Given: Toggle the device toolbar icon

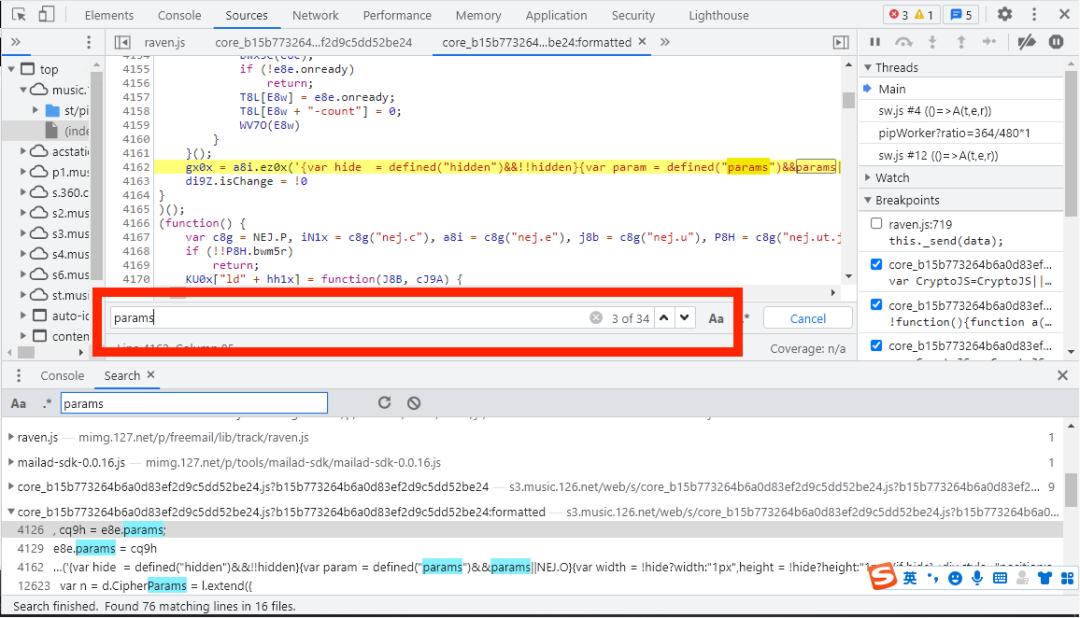Looking at the screenshot, I should (x=46, y=15).
